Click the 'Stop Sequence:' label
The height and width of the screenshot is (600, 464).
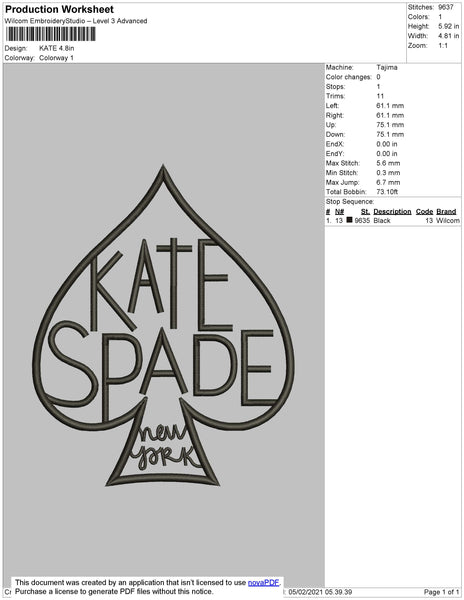(350, 202)
